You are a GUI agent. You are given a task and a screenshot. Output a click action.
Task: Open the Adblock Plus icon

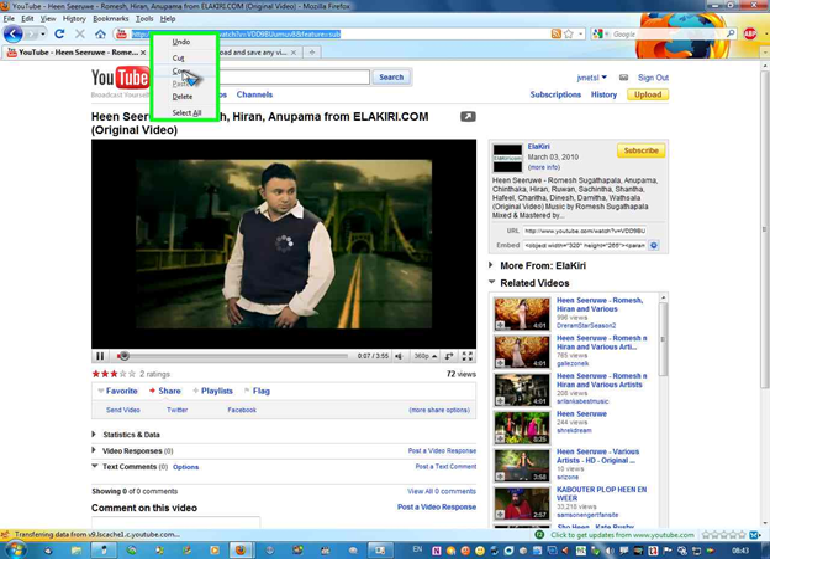point(750,33)
